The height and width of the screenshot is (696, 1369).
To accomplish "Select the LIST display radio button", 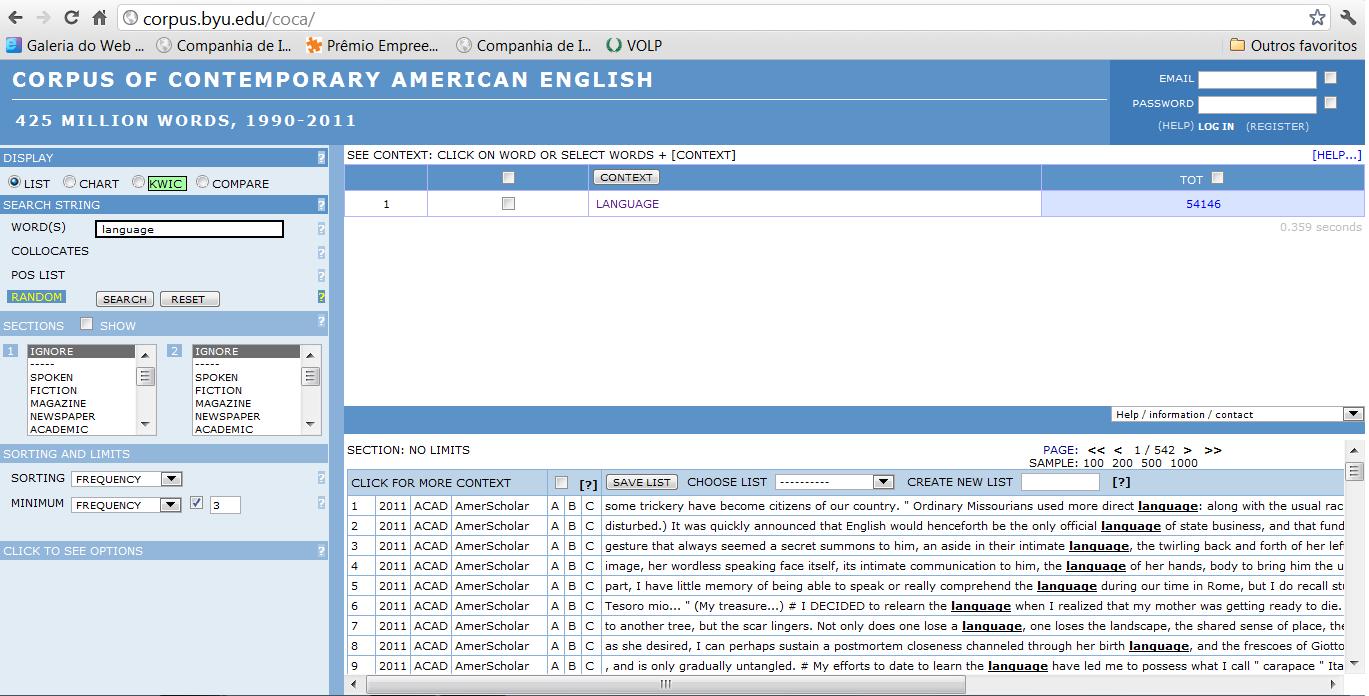I will [14, 182].
